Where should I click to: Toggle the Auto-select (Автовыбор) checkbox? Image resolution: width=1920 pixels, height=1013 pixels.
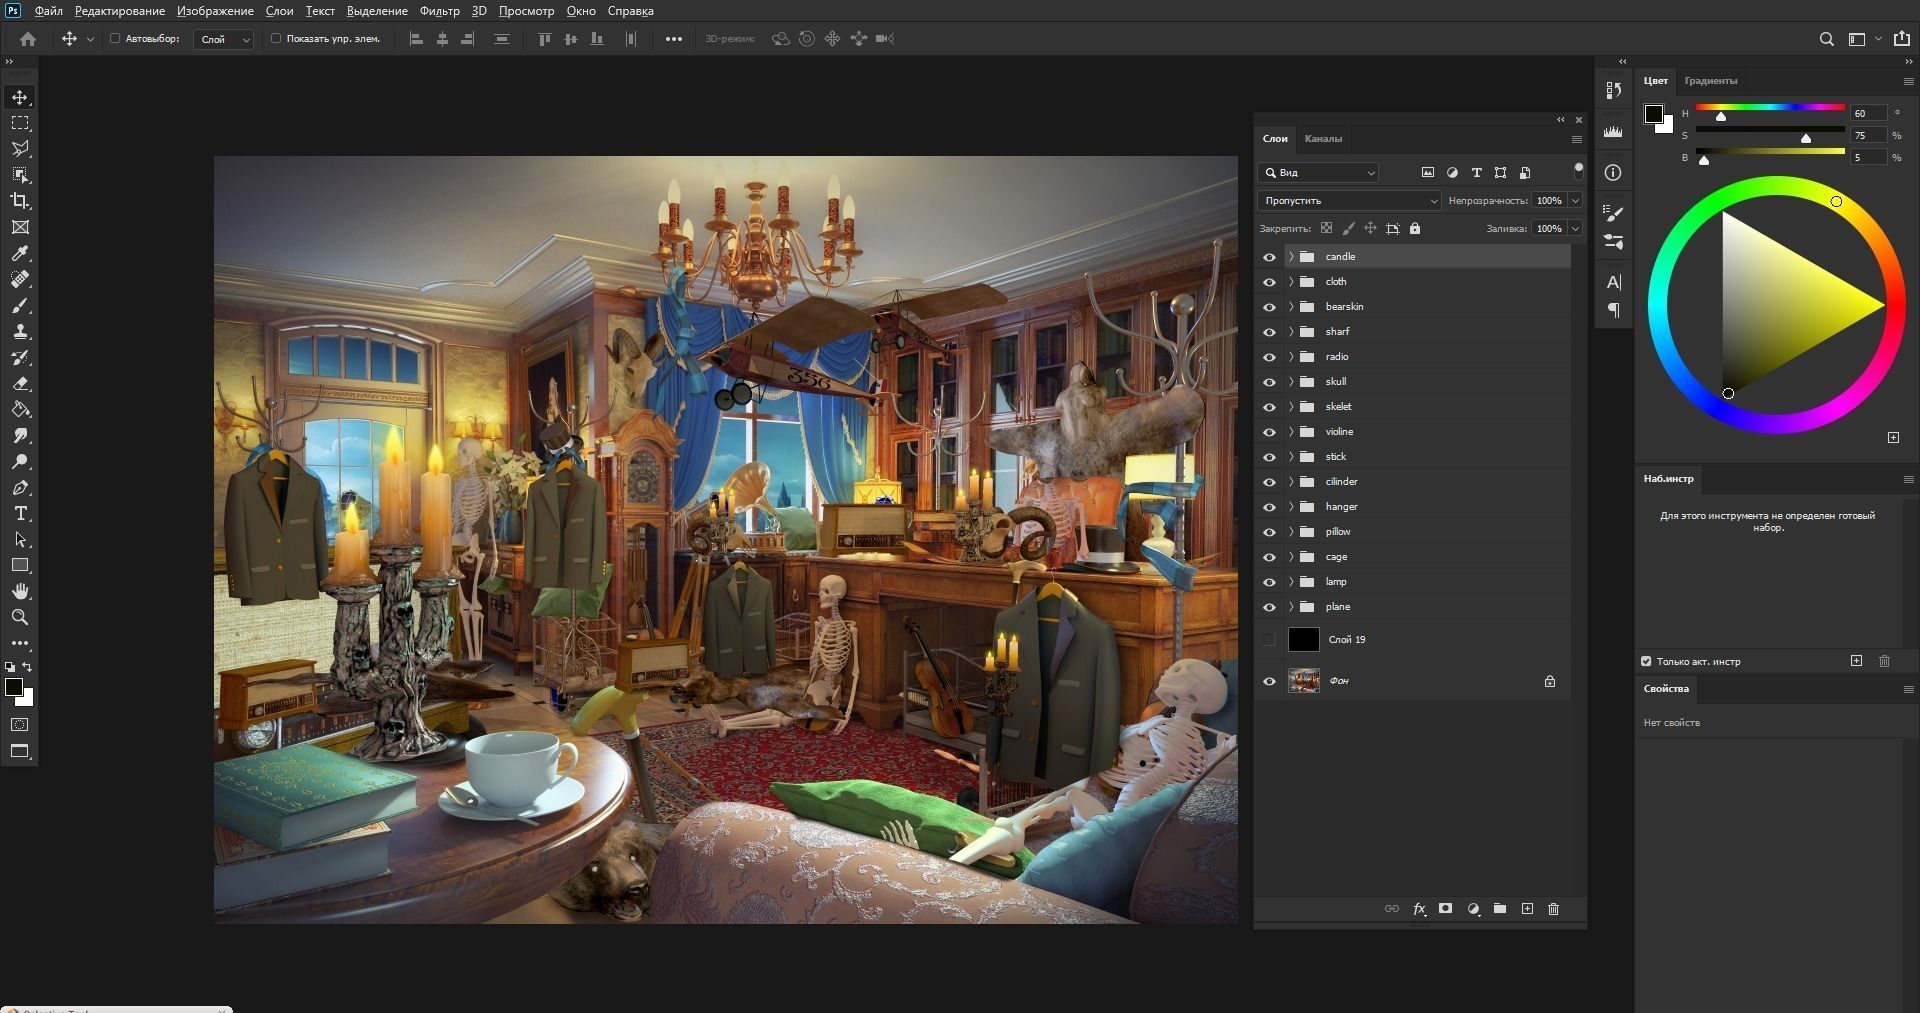[115, 39]
